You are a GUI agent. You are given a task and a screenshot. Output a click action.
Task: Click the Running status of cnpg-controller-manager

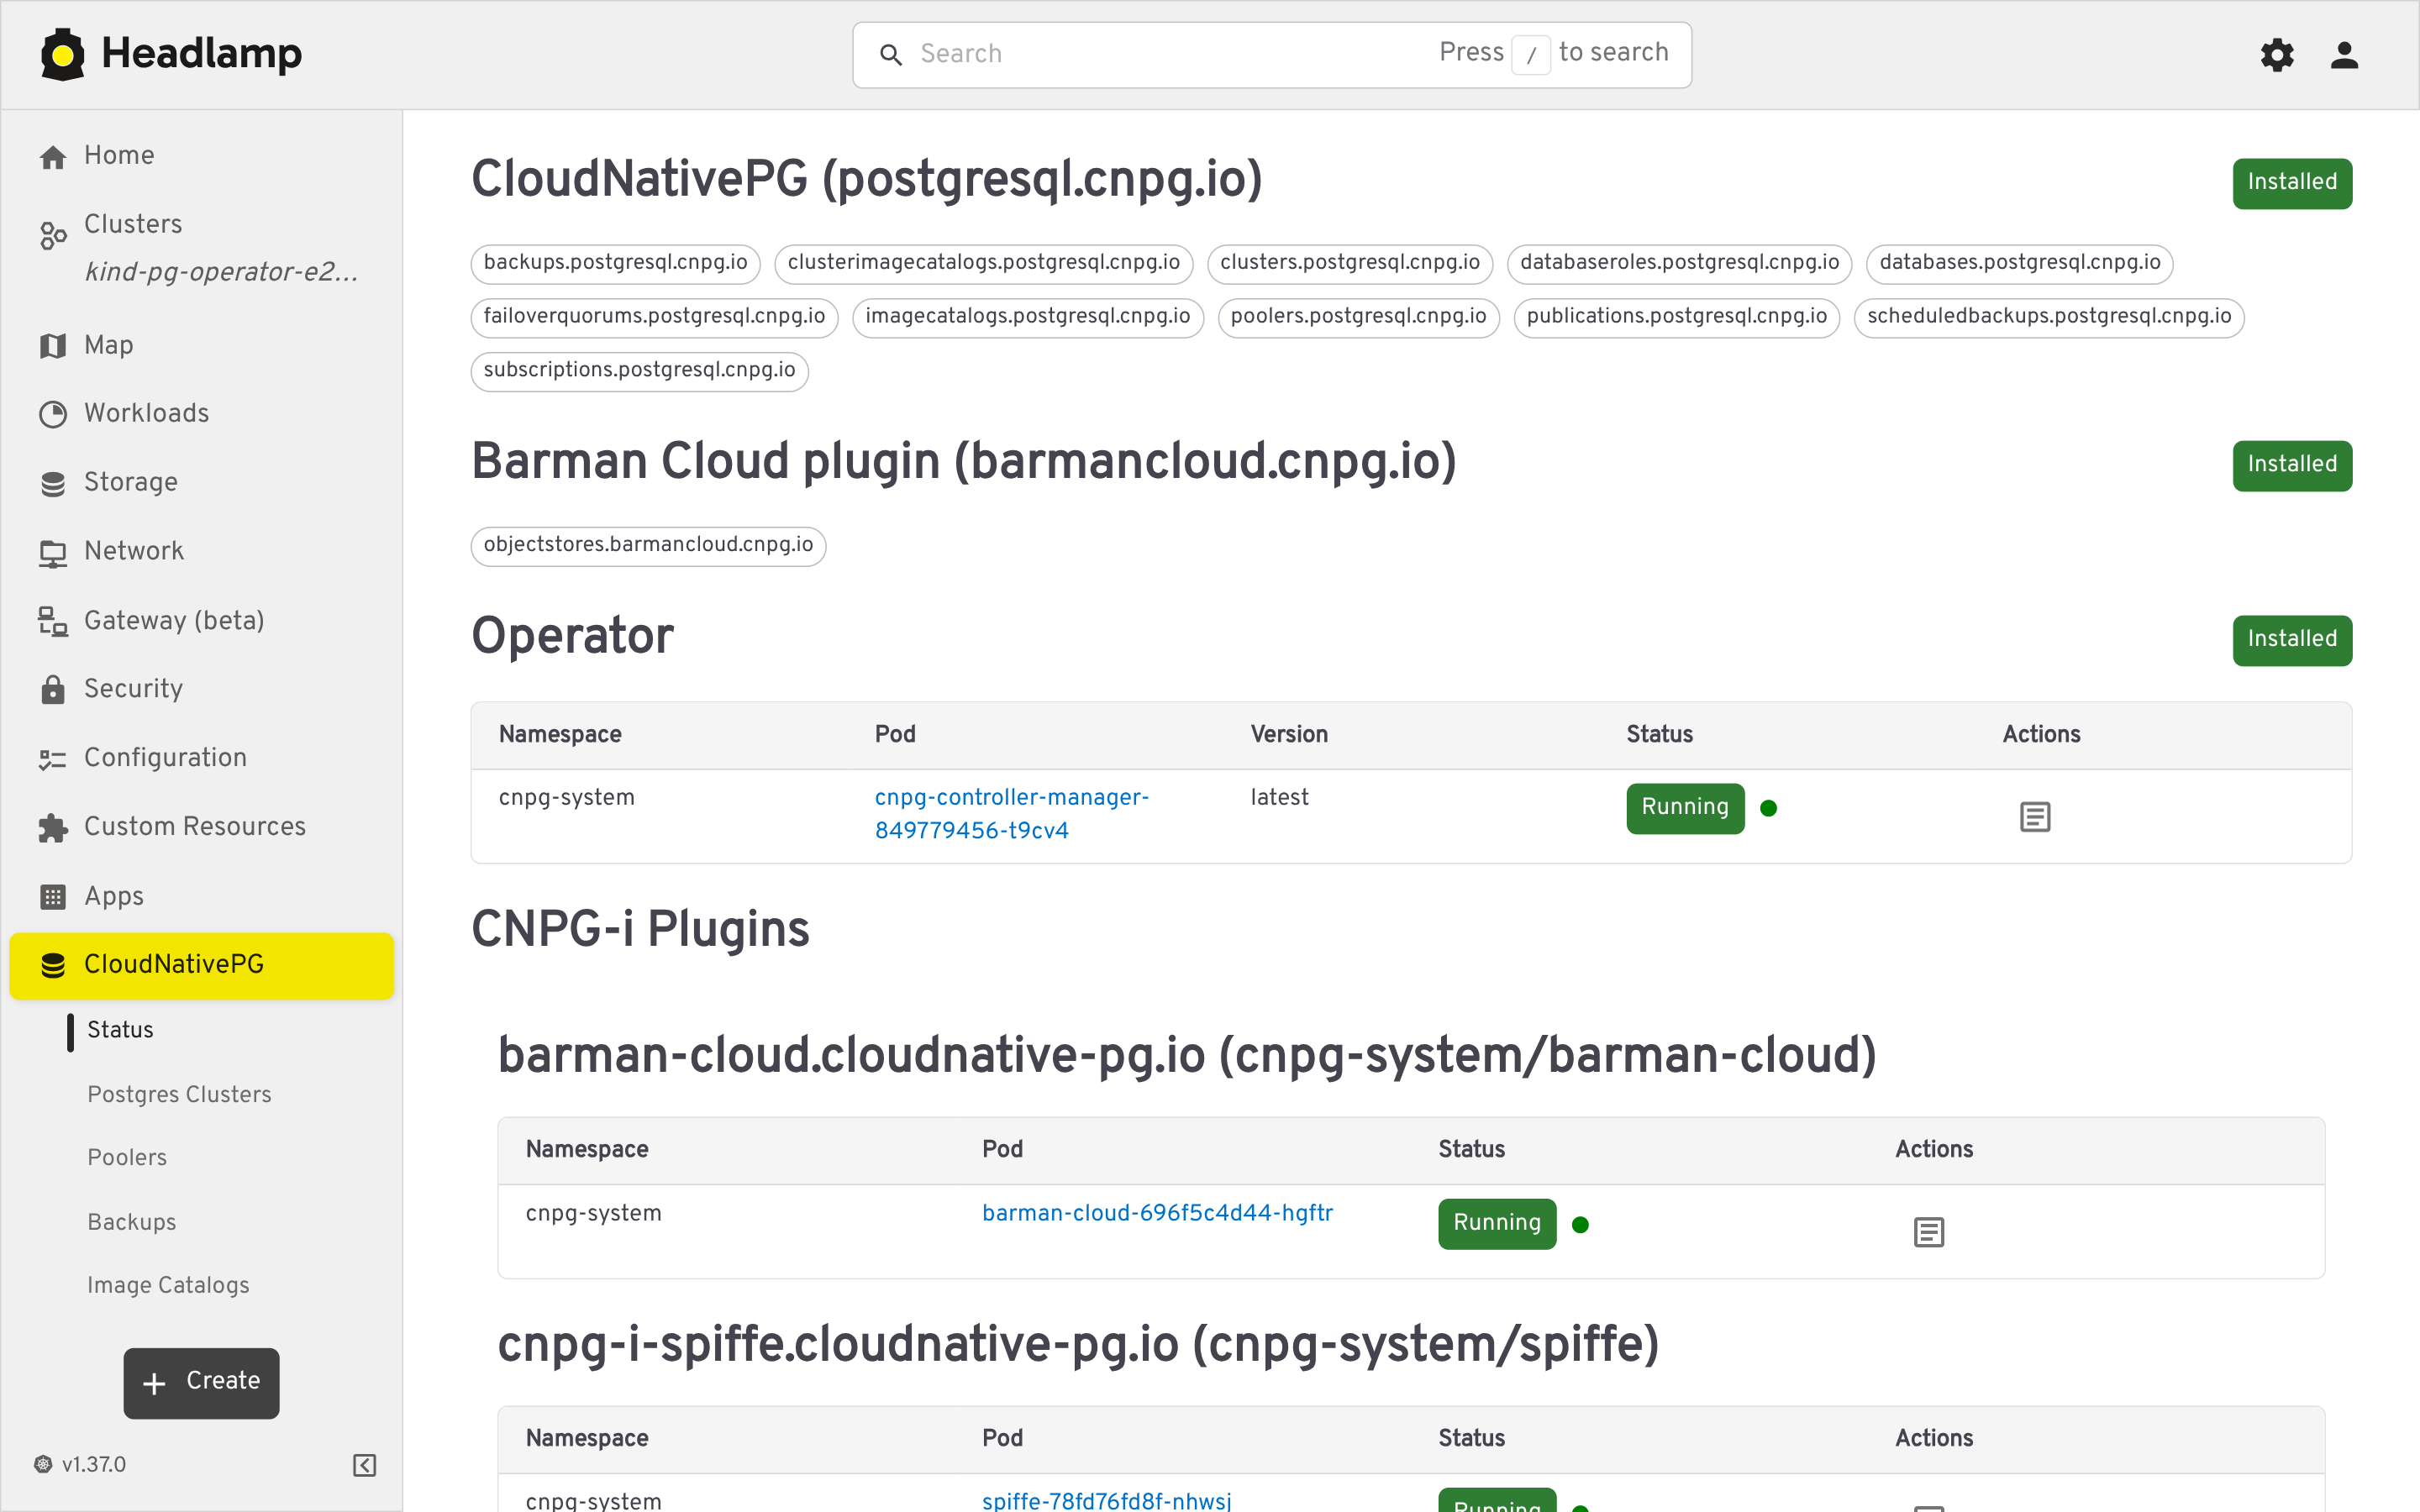1685,808
